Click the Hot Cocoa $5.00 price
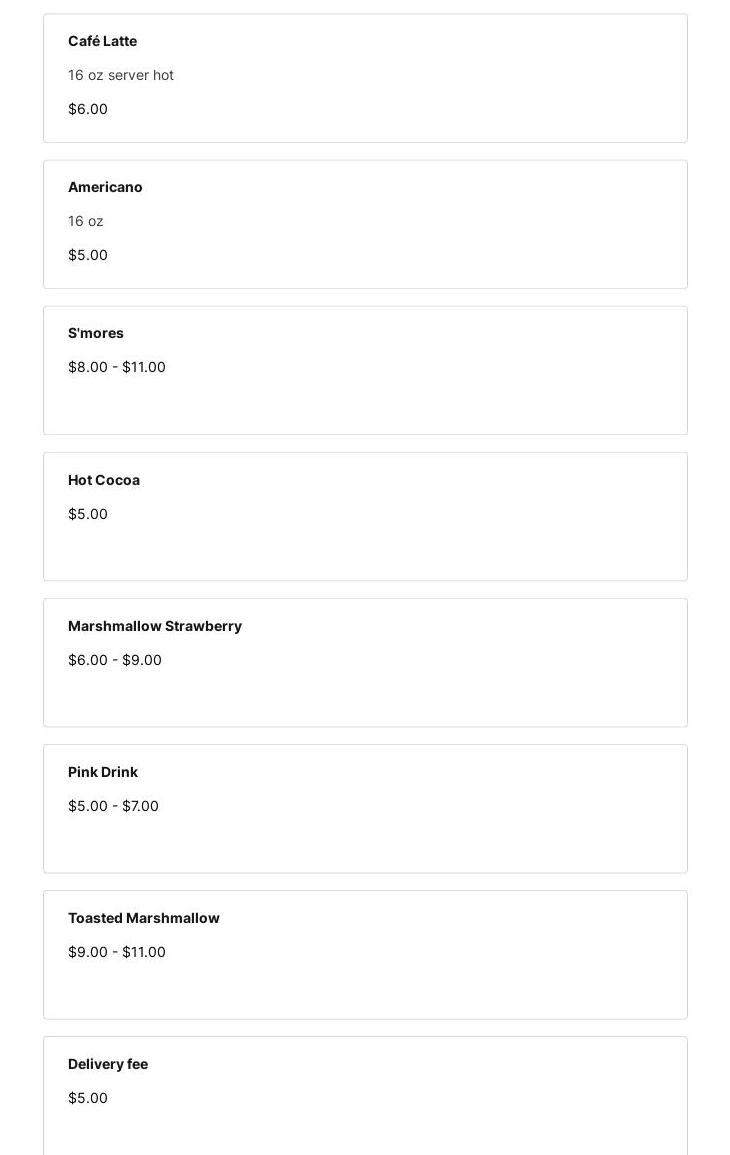The image size is (730, 1155). tap(88, 514)
